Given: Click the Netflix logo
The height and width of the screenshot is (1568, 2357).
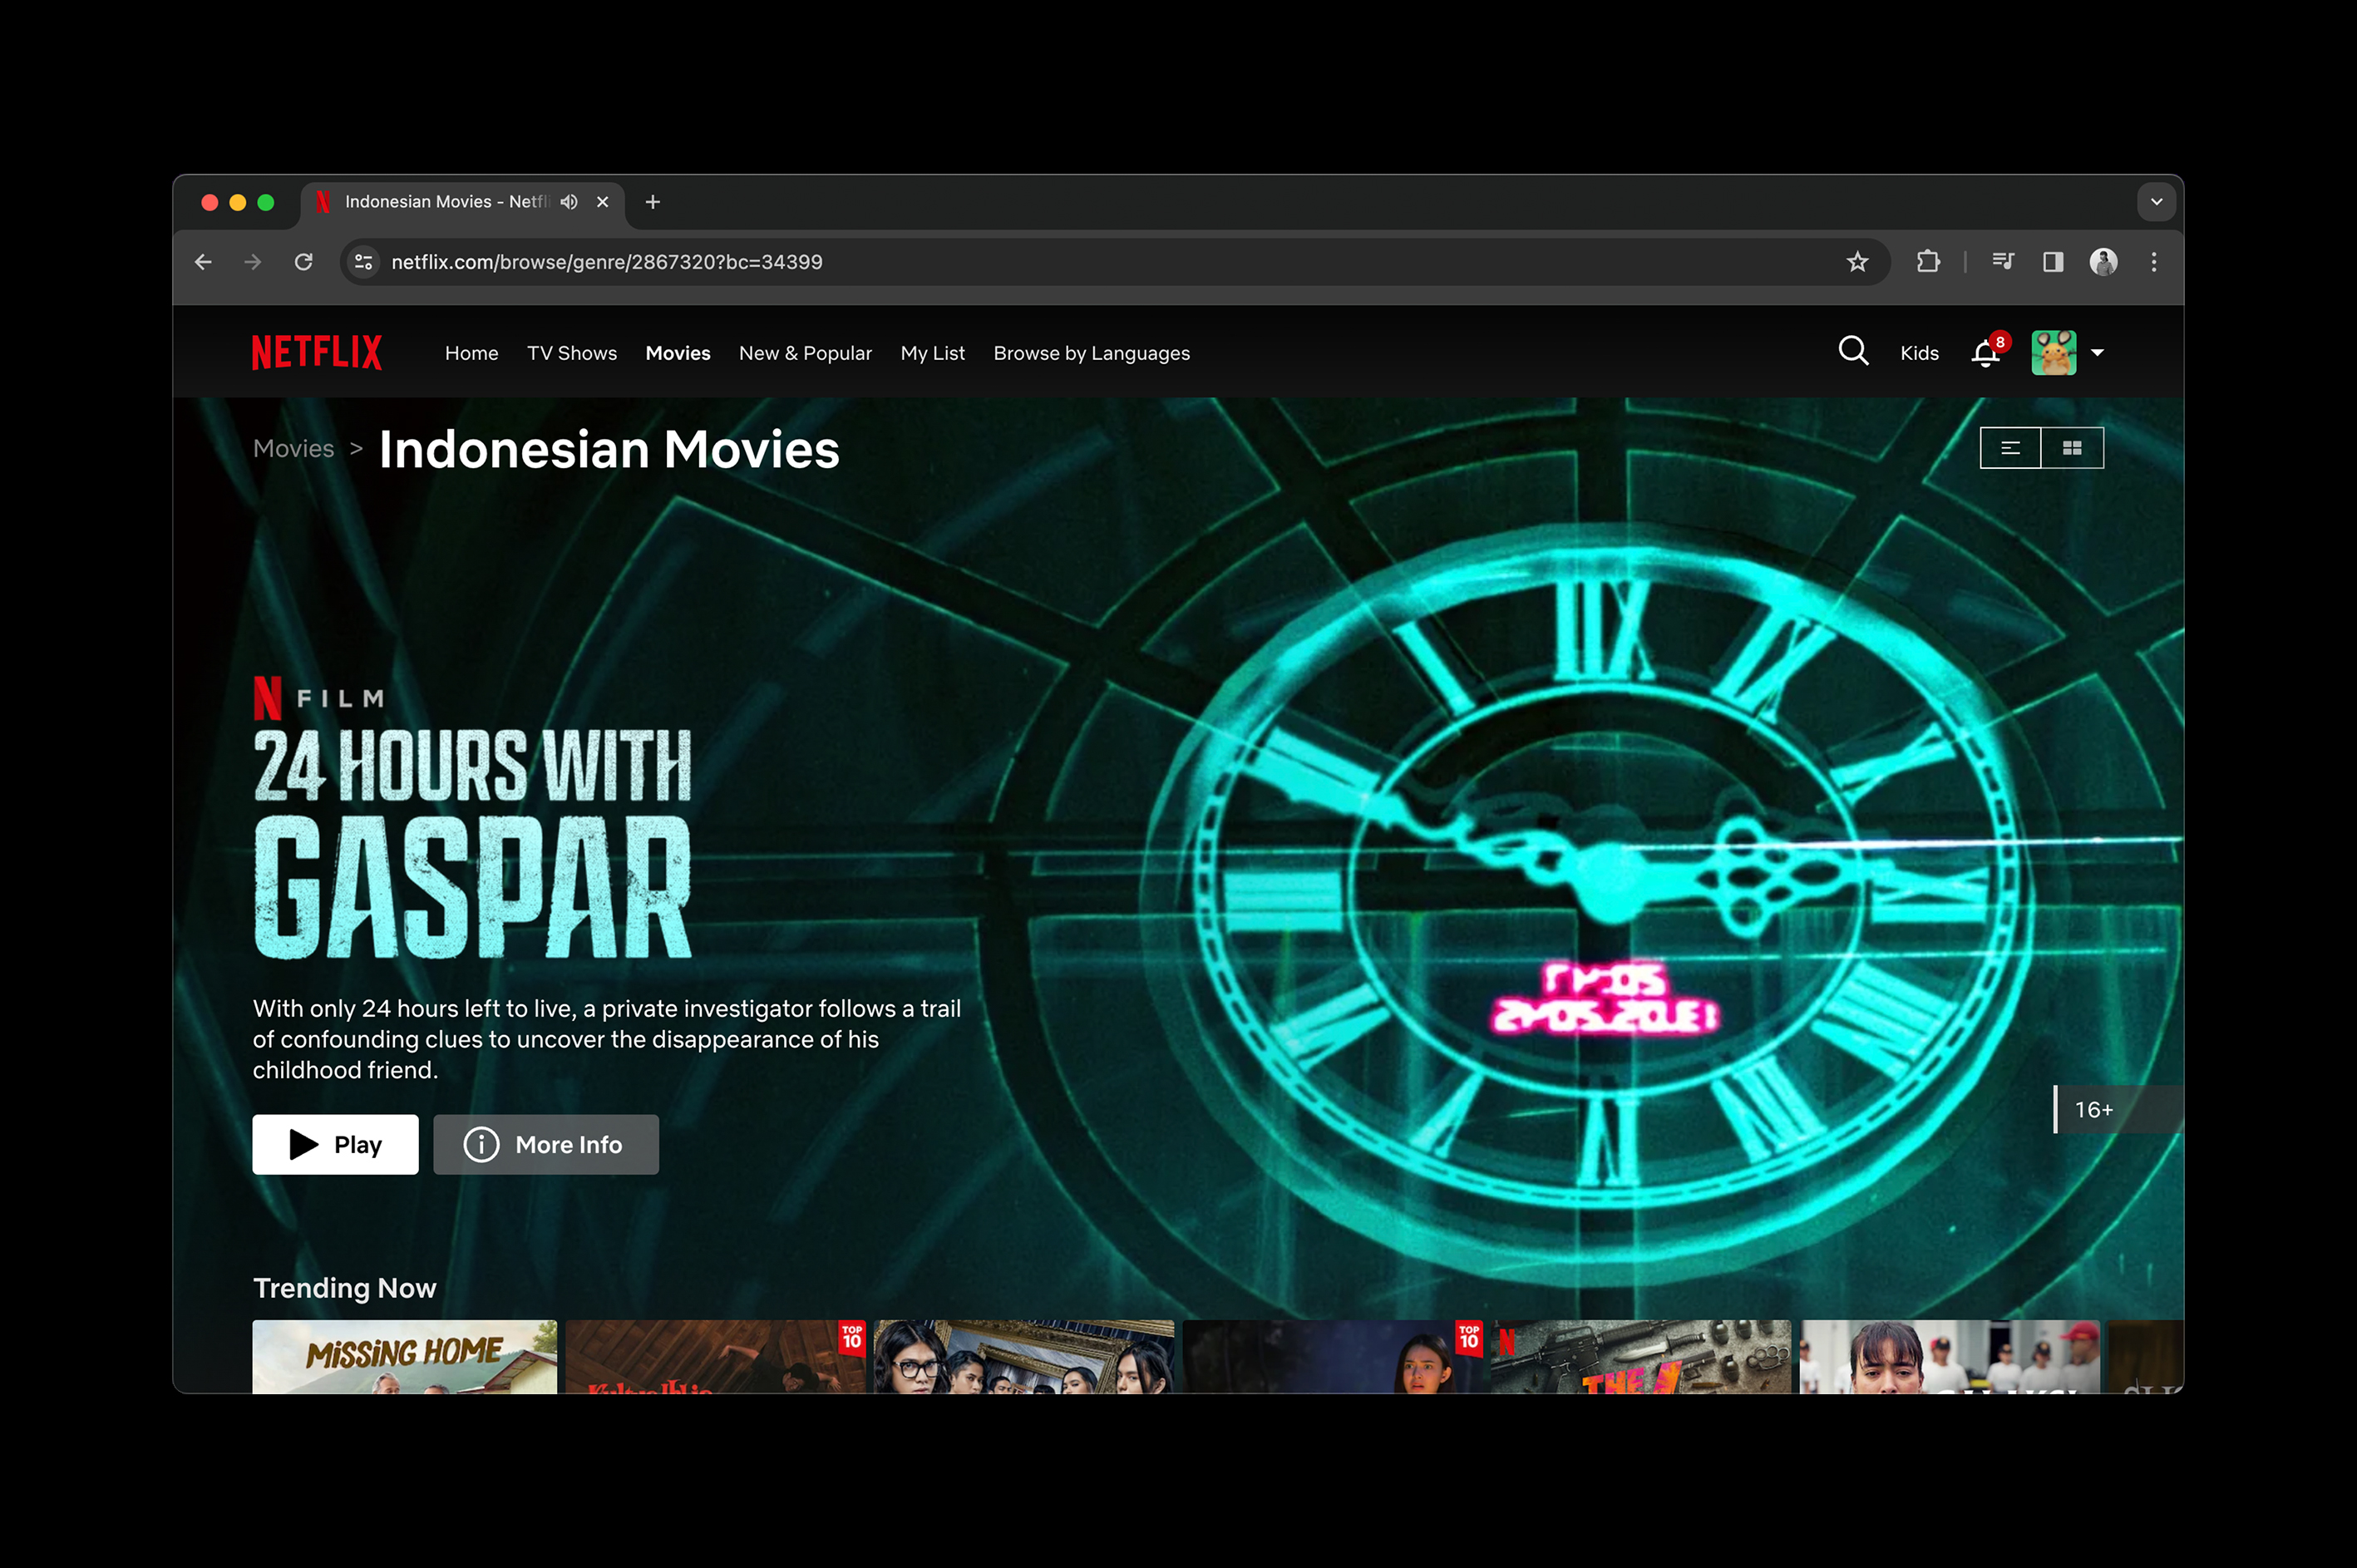Looking at the screenshot, I should 317,352.
